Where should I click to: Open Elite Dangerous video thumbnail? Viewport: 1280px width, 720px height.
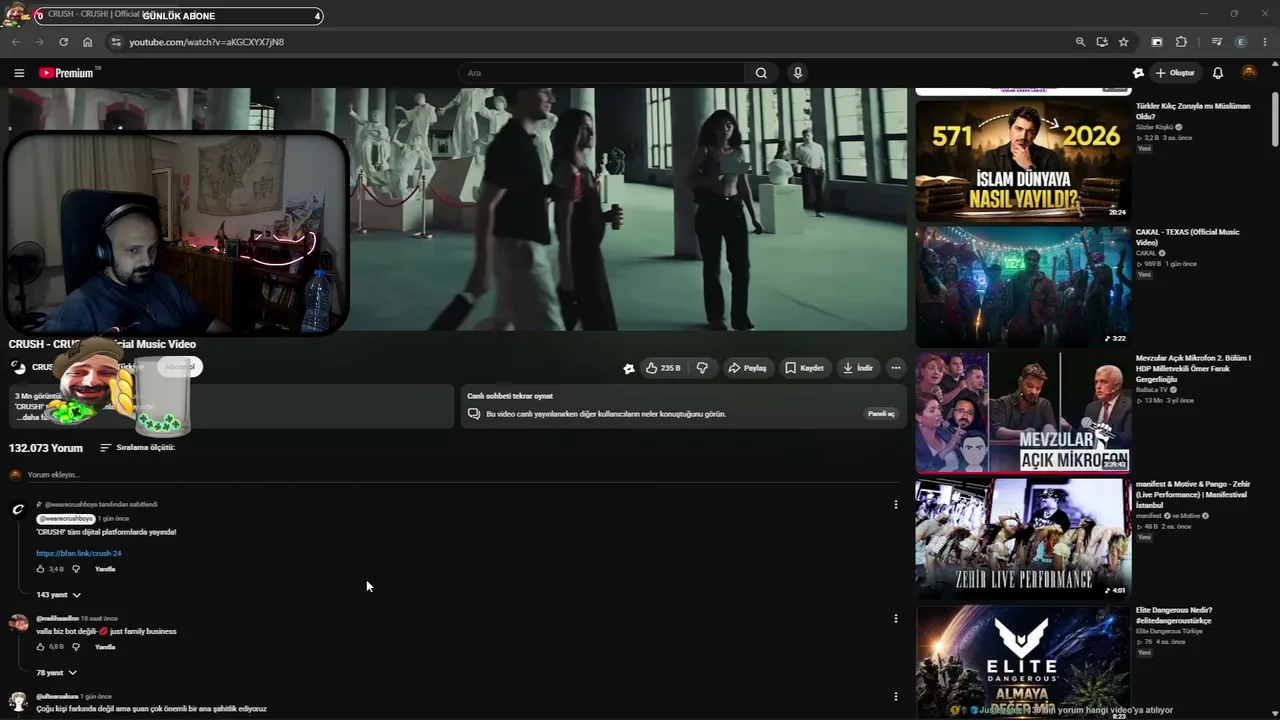pyautogui.click(x=1023, y=662)
